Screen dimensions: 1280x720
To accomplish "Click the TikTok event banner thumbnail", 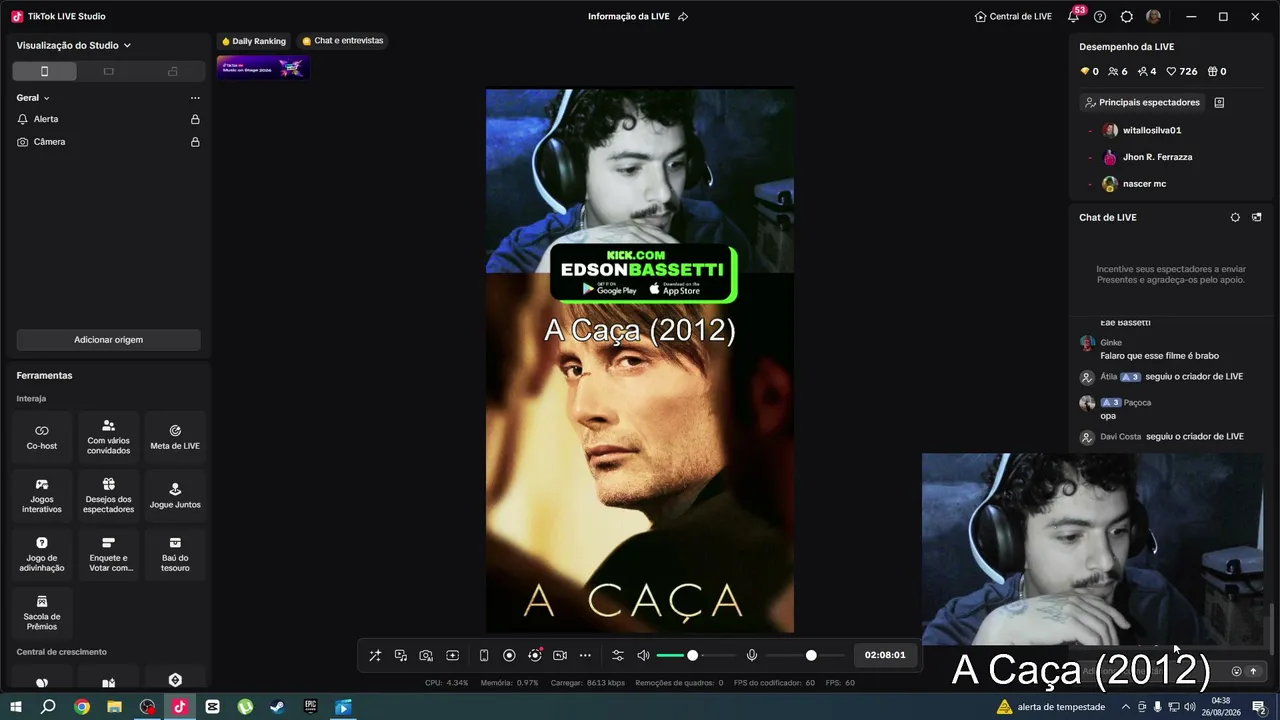I will (x=263, y=67).
